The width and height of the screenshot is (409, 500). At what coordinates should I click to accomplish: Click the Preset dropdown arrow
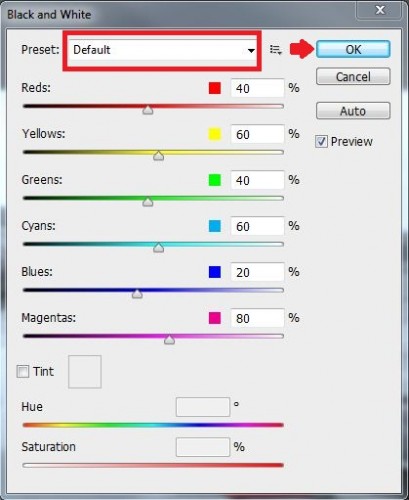pyautogui.click(x=251, y=50)
